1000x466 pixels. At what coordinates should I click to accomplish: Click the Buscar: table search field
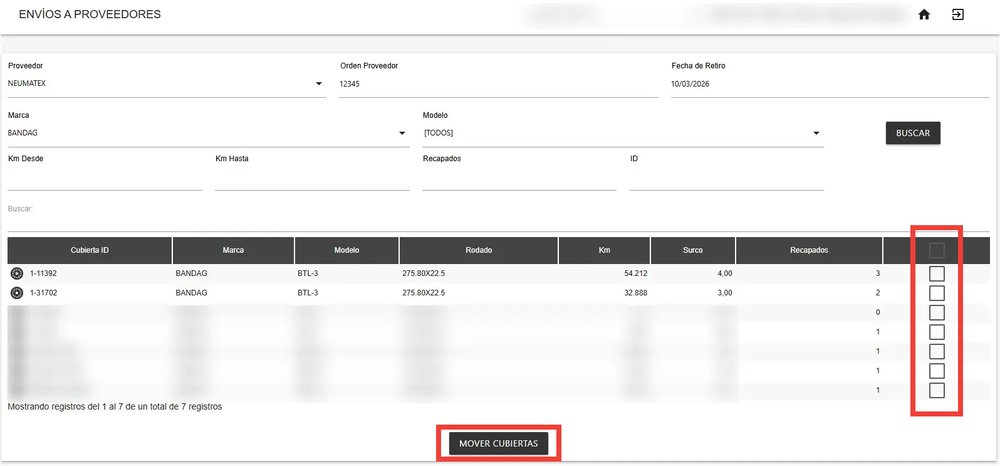[x=498, y=221]
